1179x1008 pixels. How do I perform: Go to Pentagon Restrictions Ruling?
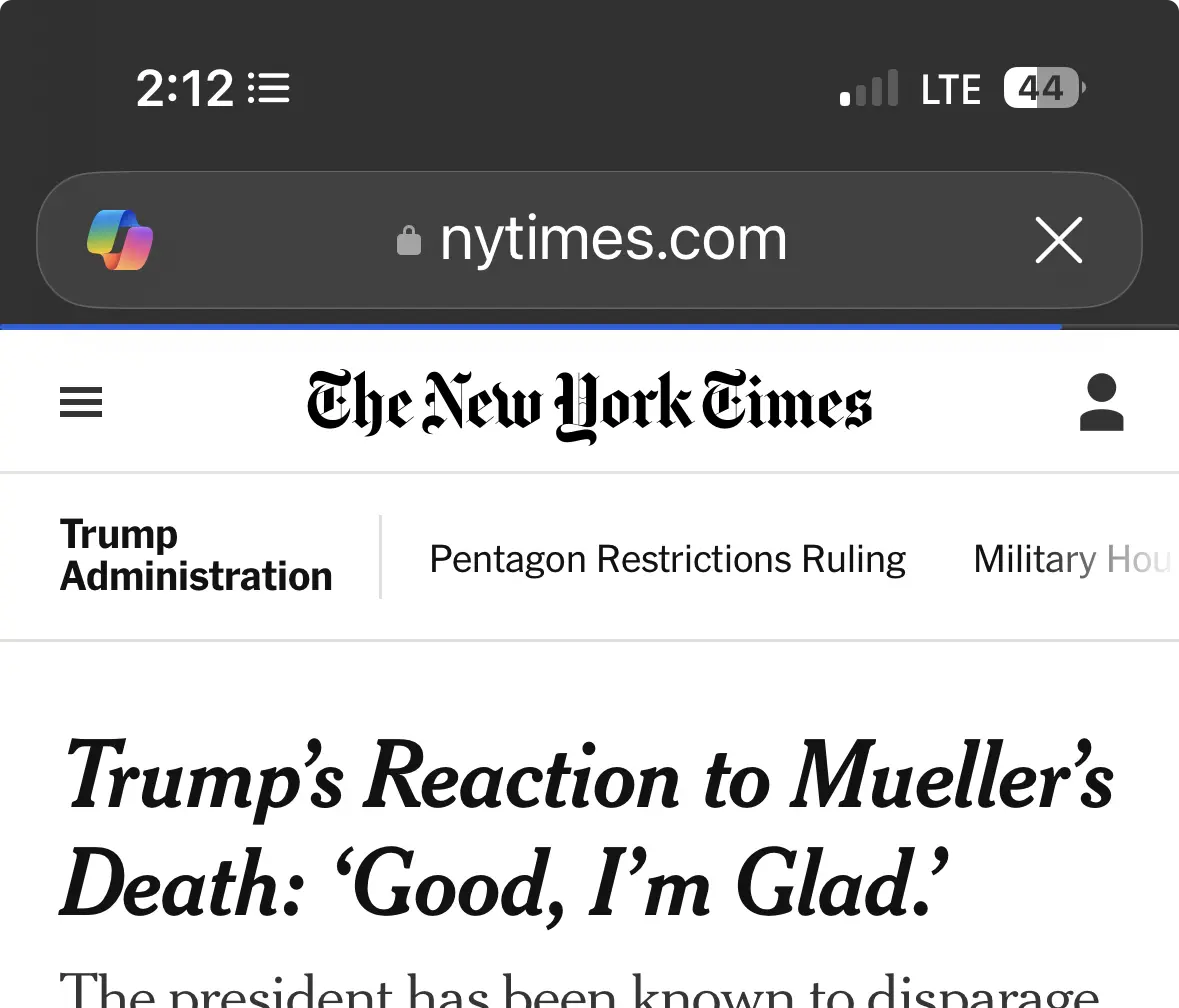[x=667, y=559]
